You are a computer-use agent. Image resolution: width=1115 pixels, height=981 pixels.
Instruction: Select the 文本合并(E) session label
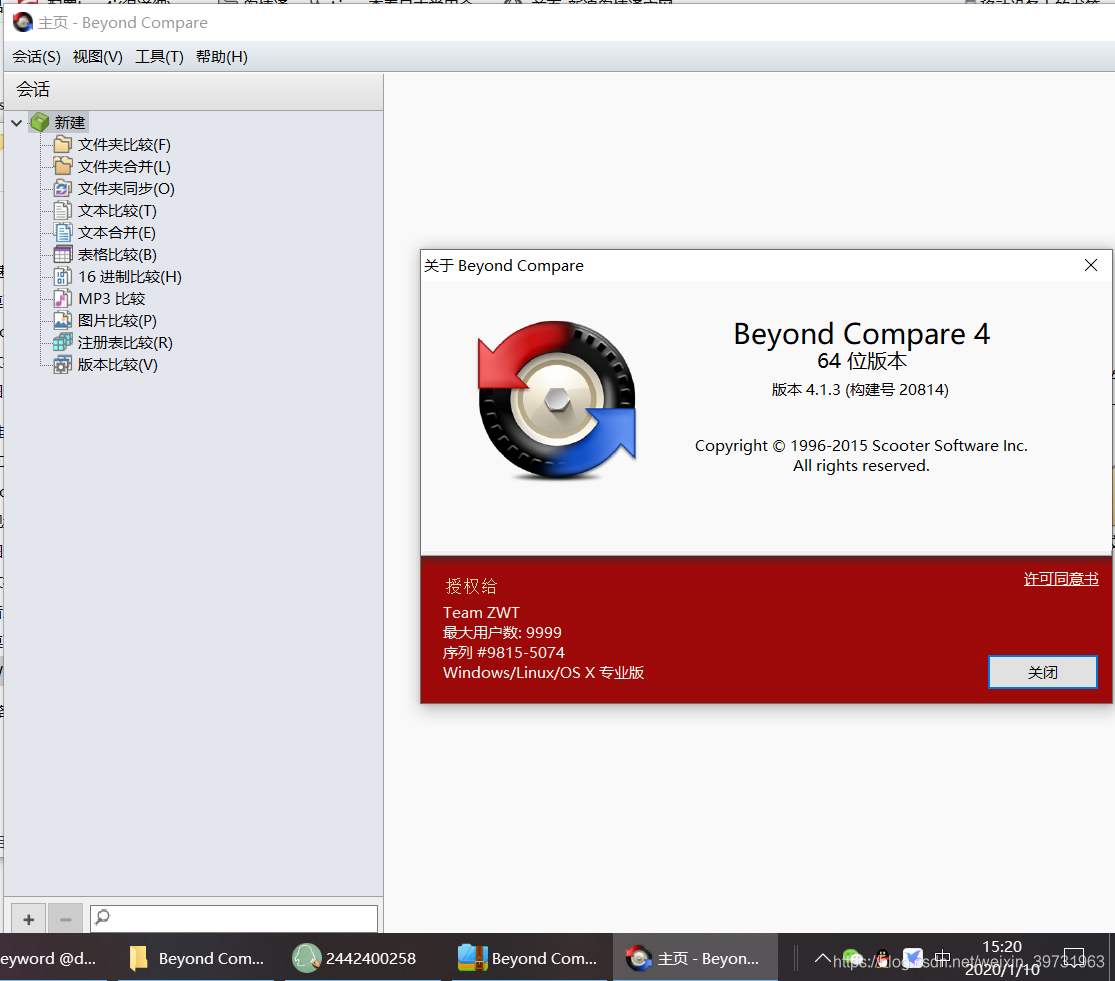tap(117, 233)
